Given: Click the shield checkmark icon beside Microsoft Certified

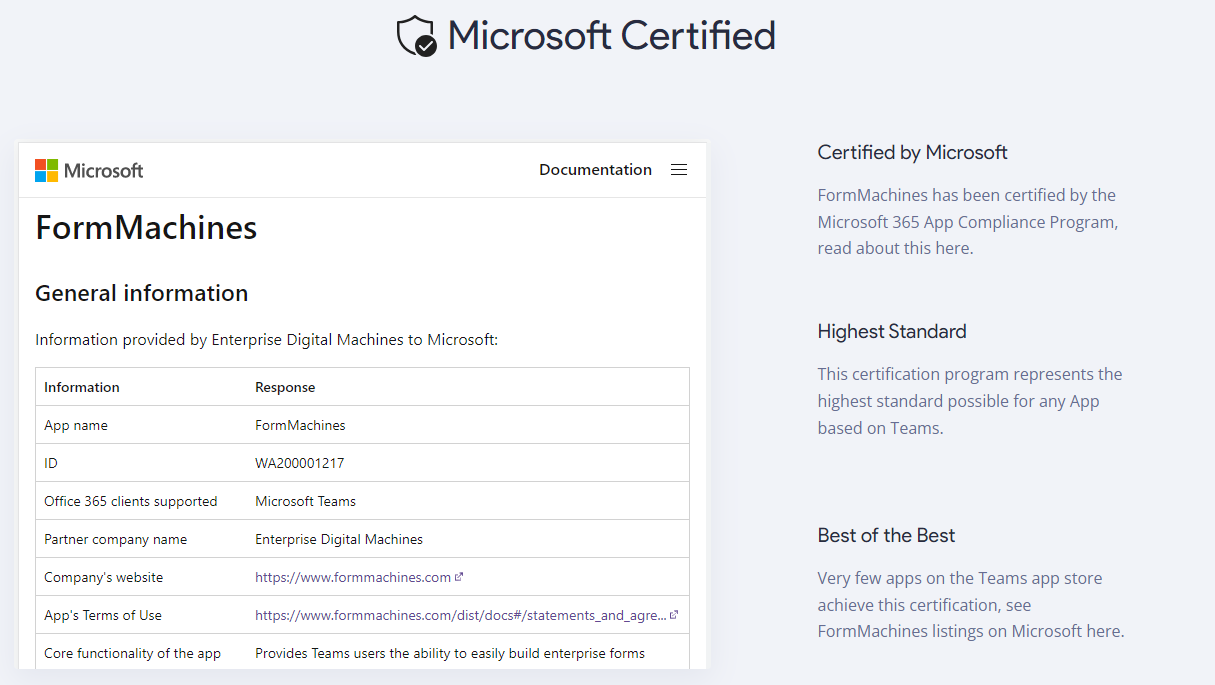Looking at the screenshot, I should 417,36.
